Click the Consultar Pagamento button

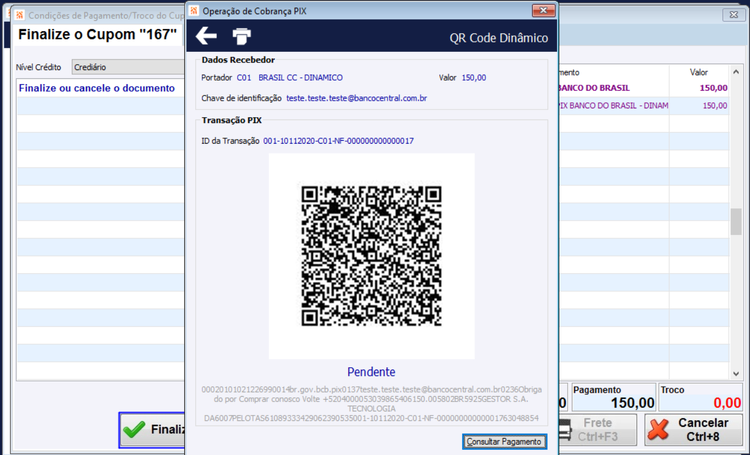pos(504,442)
